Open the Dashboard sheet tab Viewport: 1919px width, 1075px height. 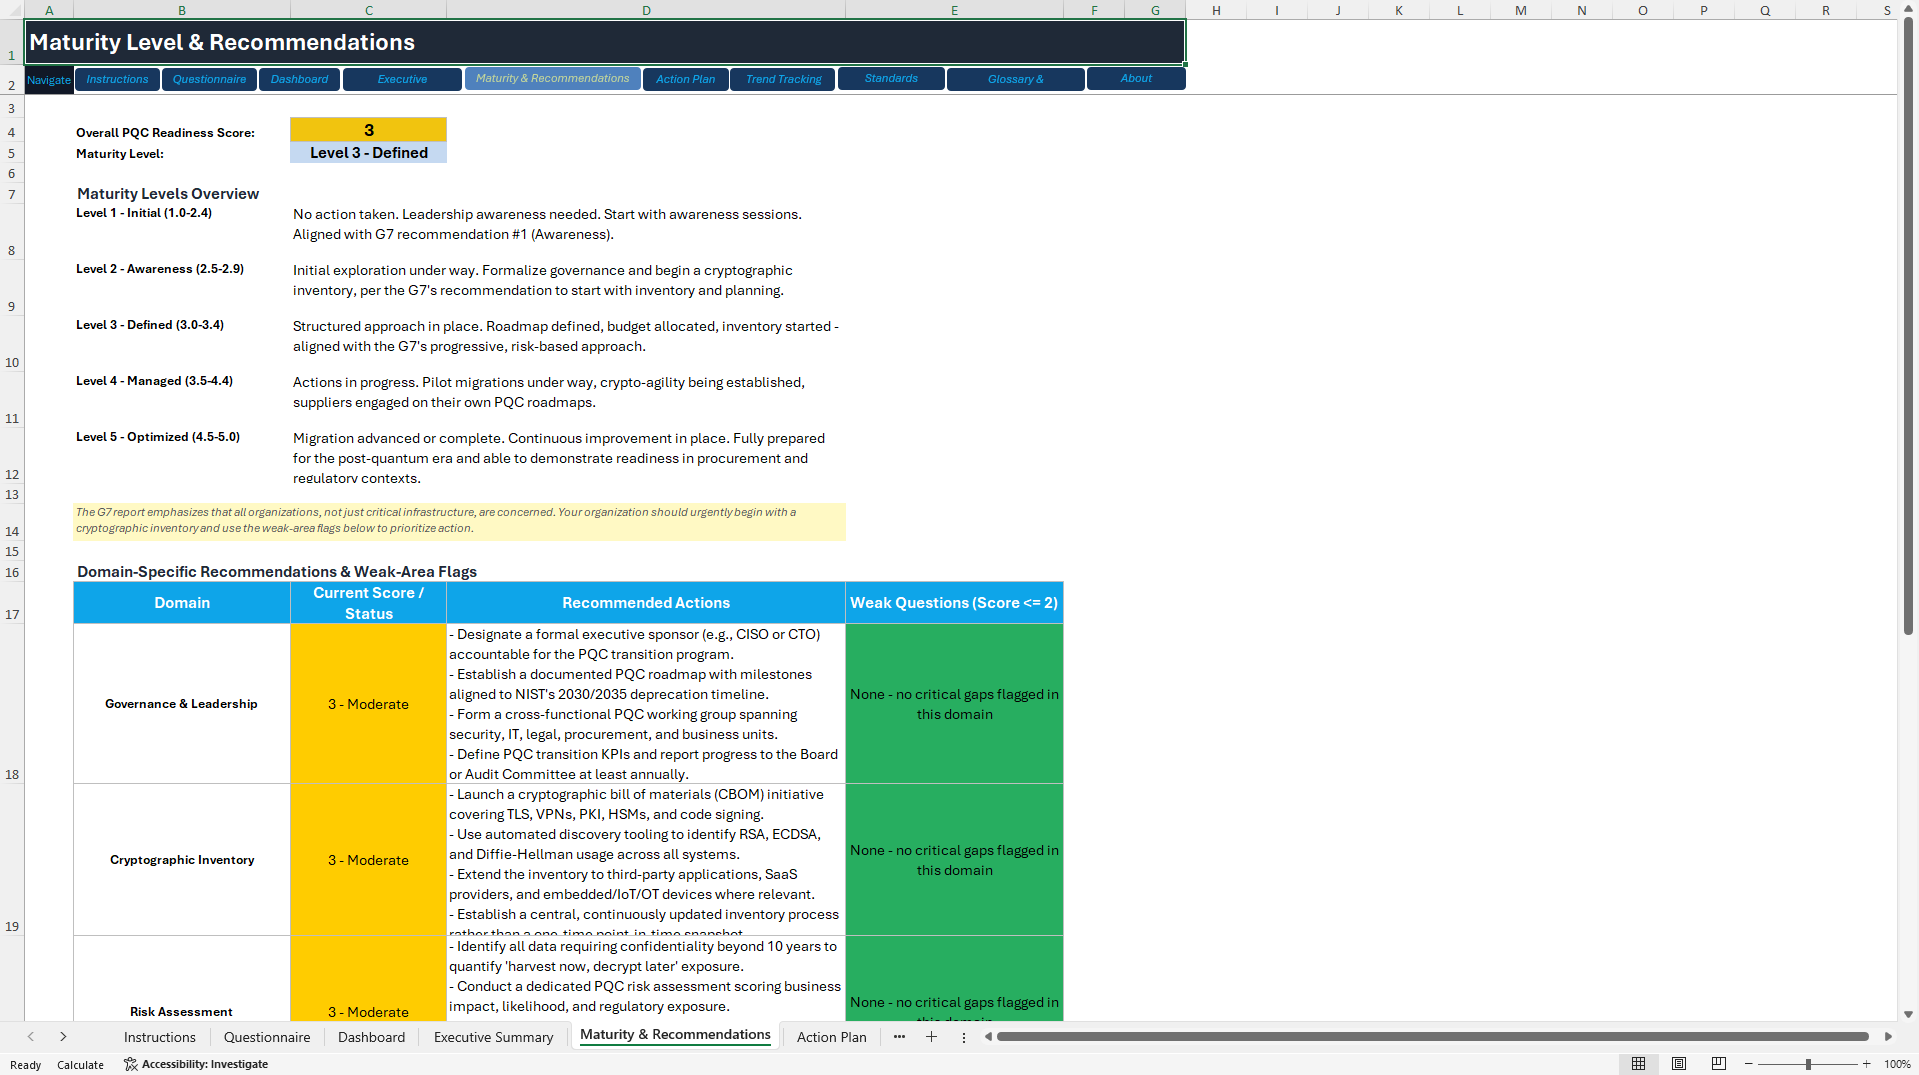tap(371, 1037)
